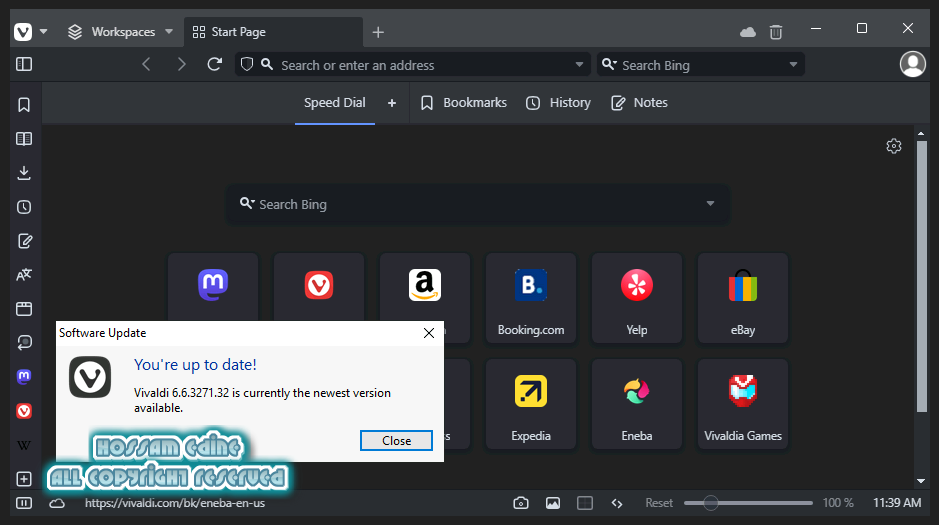Go forward with the Forward arrow
This screenshot has height=525, width=939.
181,64
